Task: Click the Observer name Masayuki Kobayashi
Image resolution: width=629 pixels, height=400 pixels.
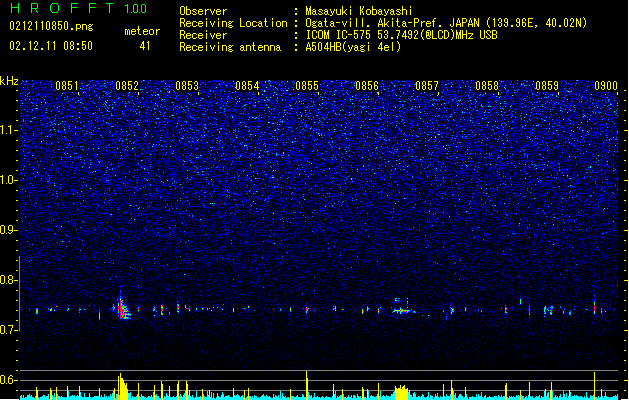Action: [x=359, y=11]
